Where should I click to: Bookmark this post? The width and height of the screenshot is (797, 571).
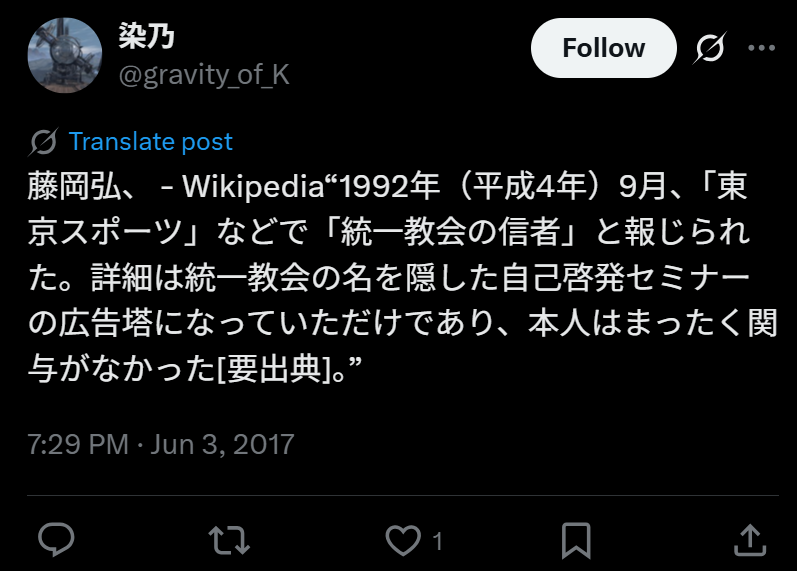coord(576,540)
